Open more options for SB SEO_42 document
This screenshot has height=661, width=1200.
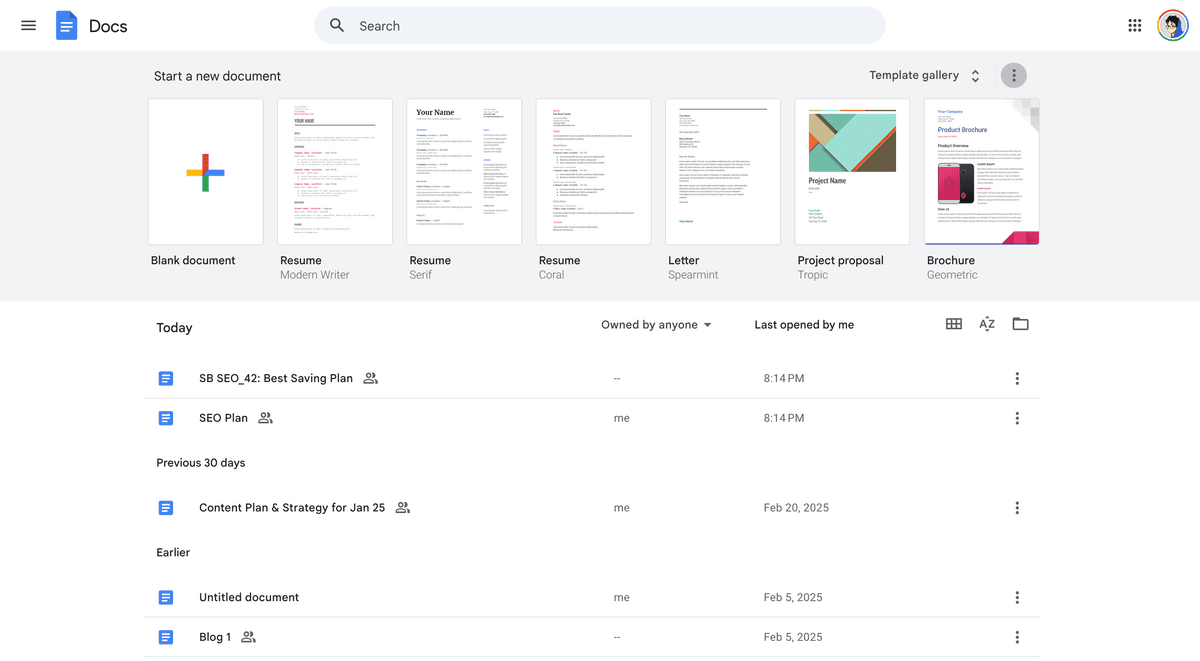point(1017,378)
